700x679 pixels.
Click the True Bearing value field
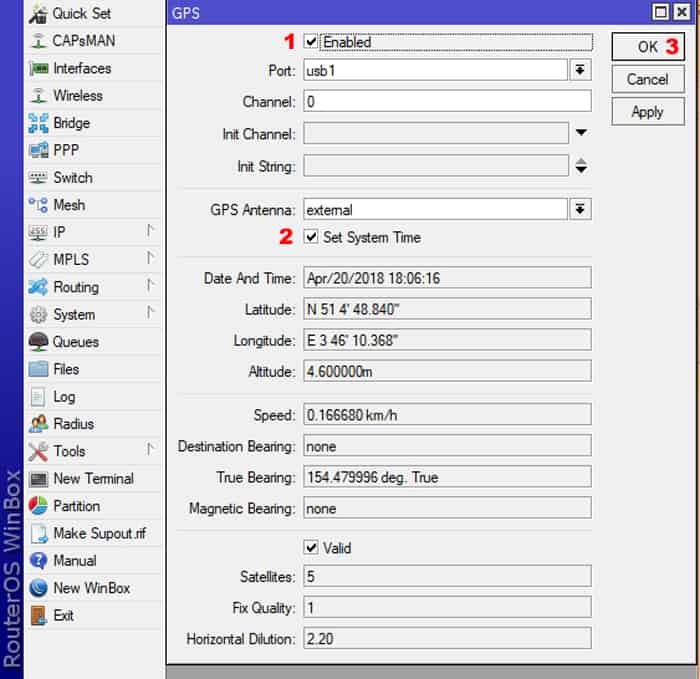click(447, 477)
